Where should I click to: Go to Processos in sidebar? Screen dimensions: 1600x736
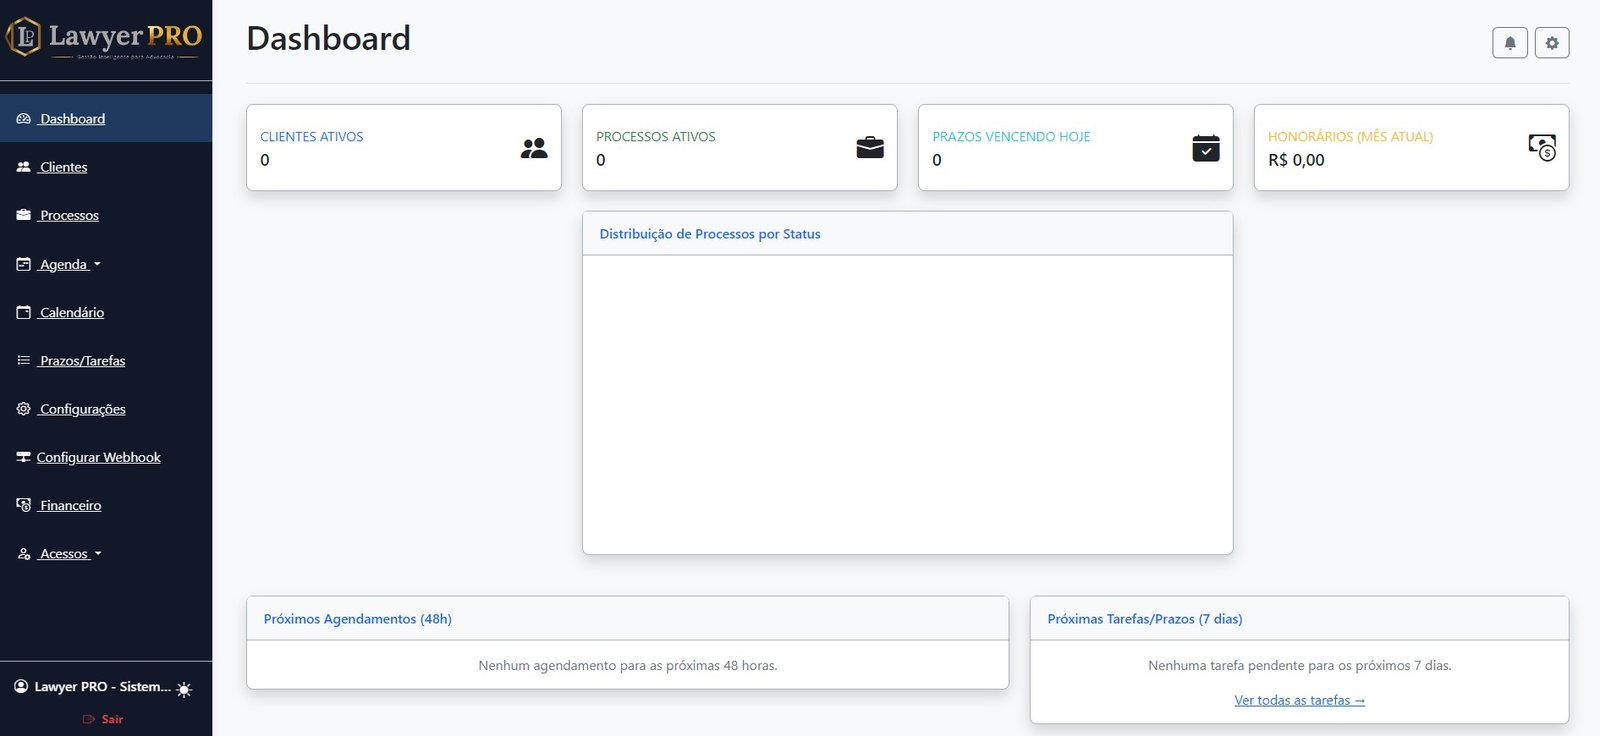point(69,216)
